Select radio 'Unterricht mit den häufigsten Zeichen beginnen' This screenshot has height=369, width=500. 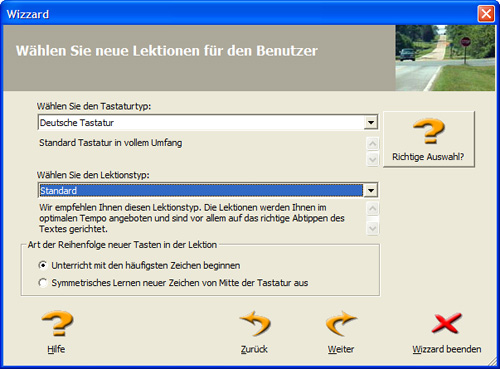pyautogui.click(x=43, y=265)
